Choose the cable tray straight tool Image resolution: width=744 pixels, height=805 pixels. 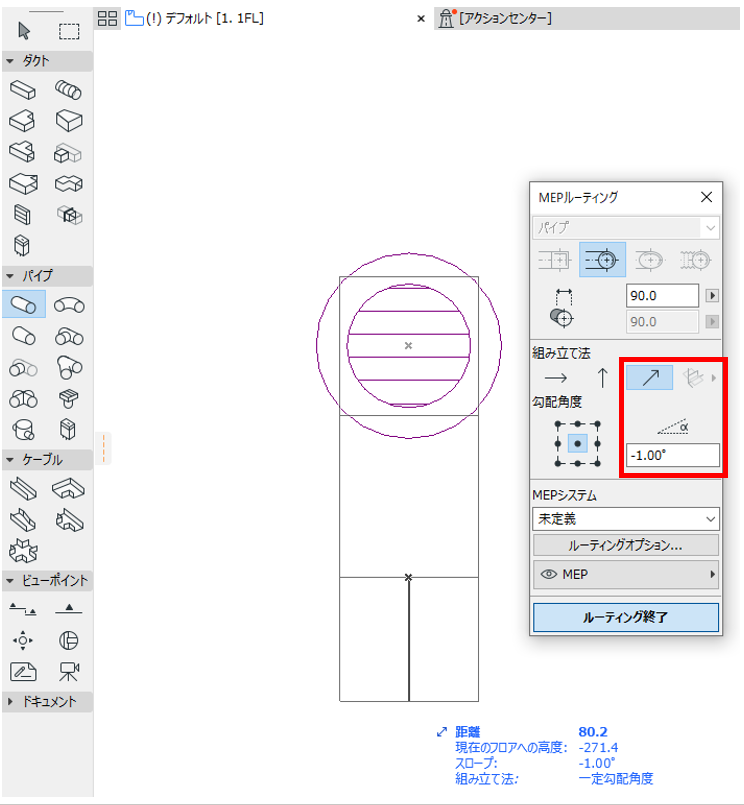pyautogui.click(x=23, y=488)
